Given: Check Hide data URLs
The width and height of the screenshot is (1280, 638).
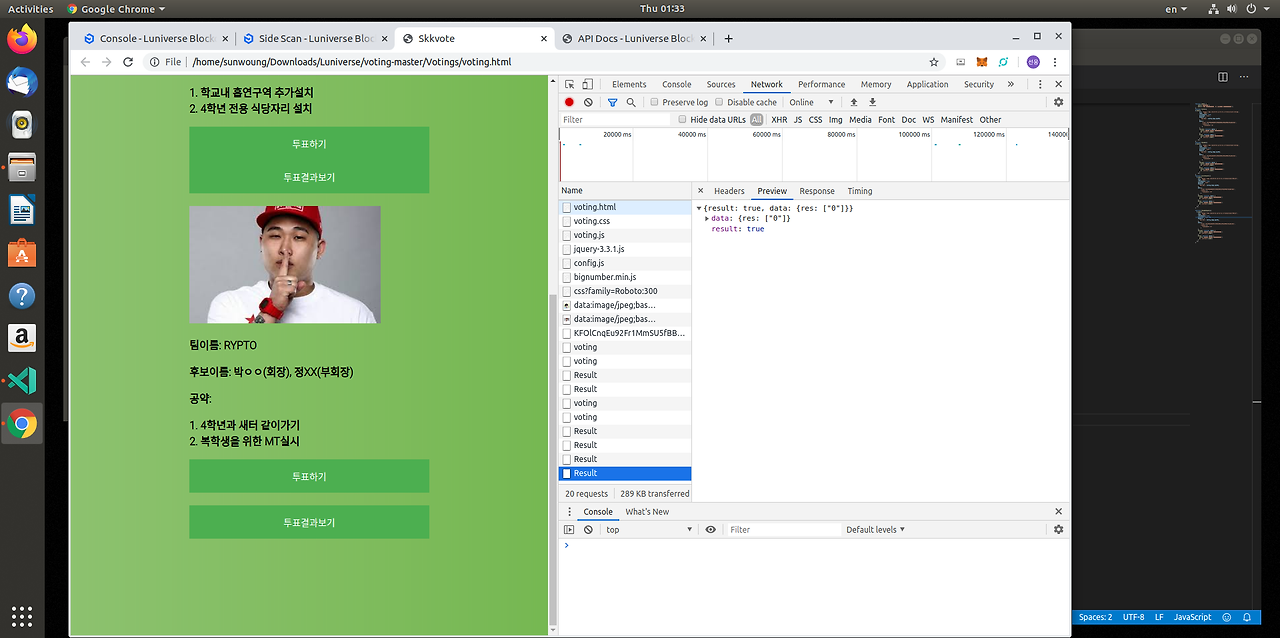Looking at the screenshot, I should (x=683, y=120).
